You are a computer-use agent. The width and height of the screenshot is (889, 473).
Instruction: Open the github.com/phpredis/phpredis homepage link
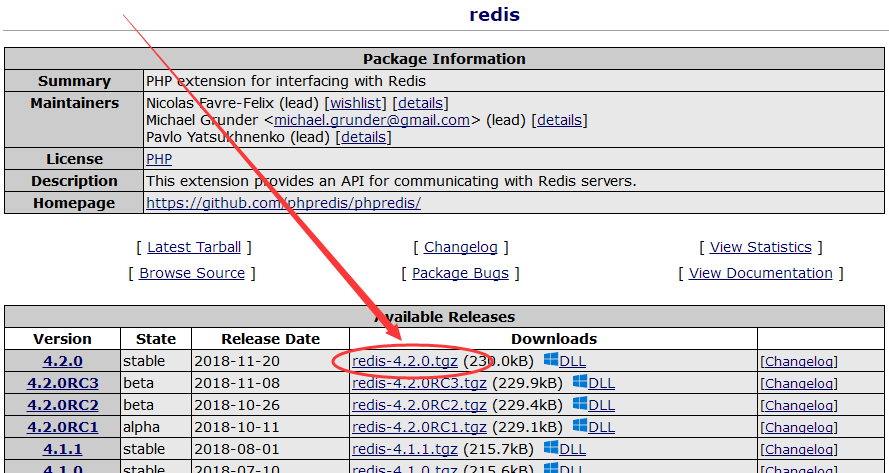pyautogui.click(x=283, y=203)
